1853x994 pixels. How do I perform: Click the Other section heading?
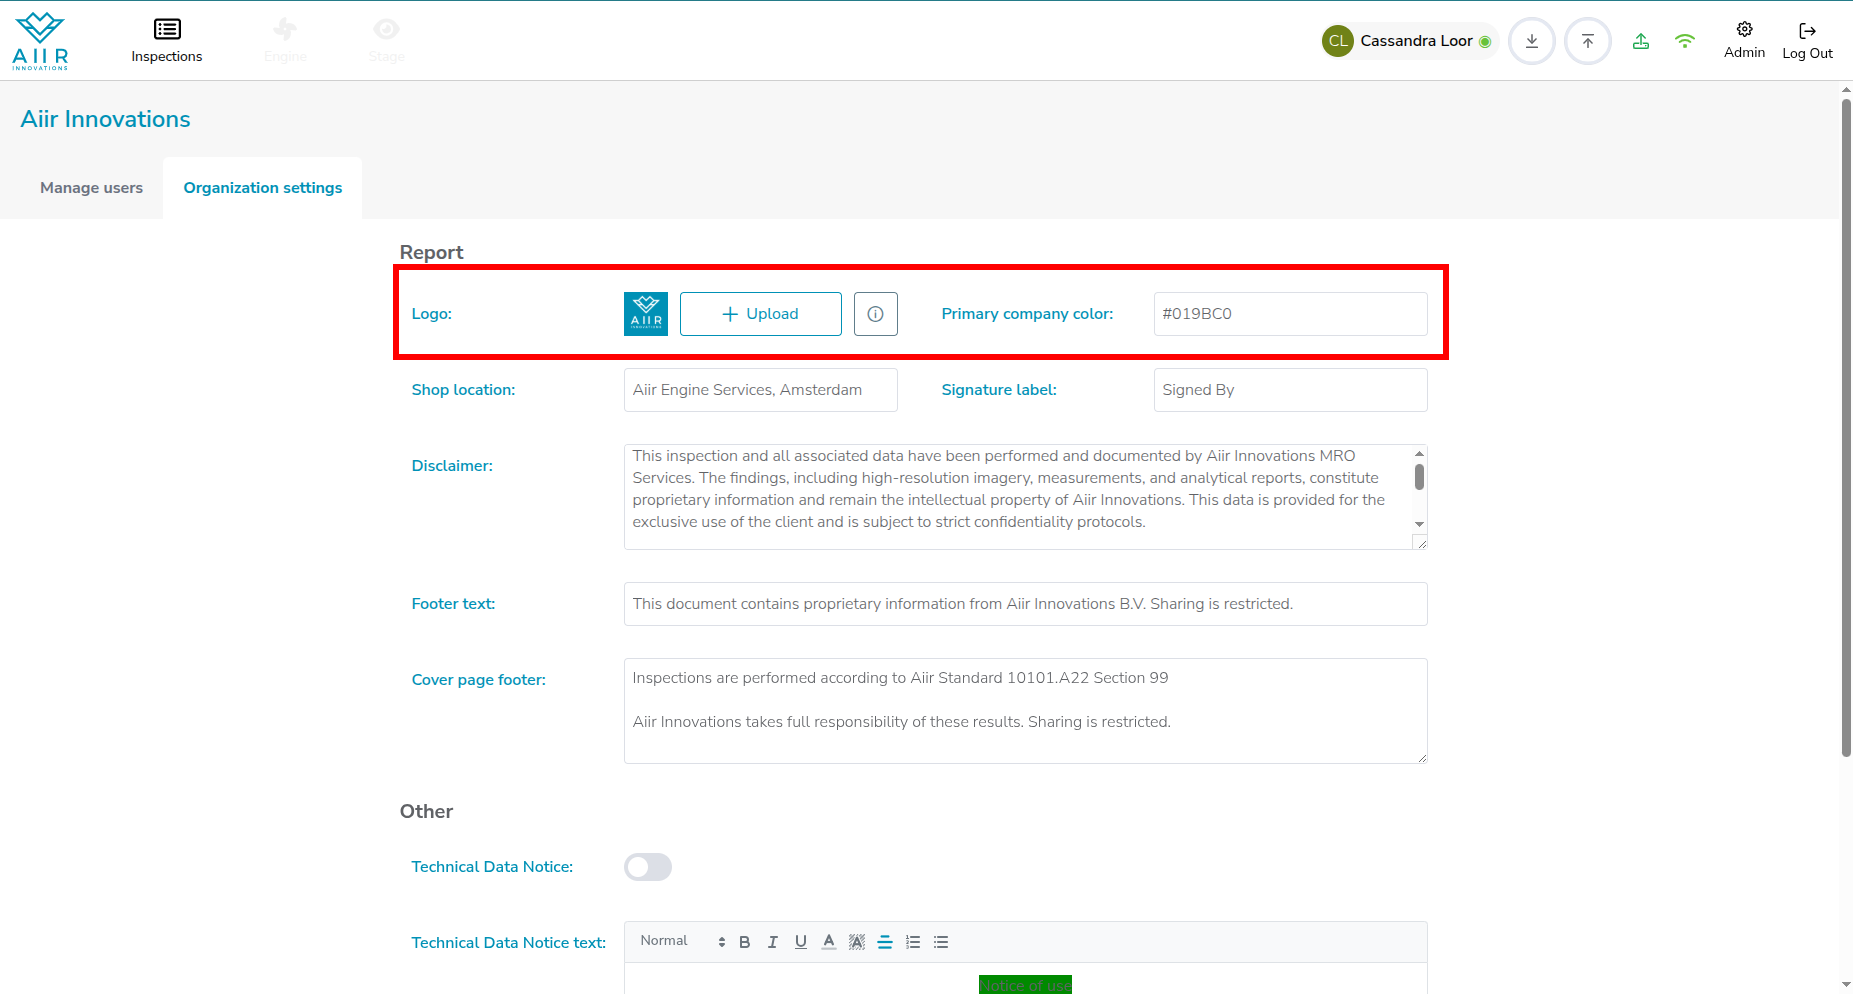427,811
